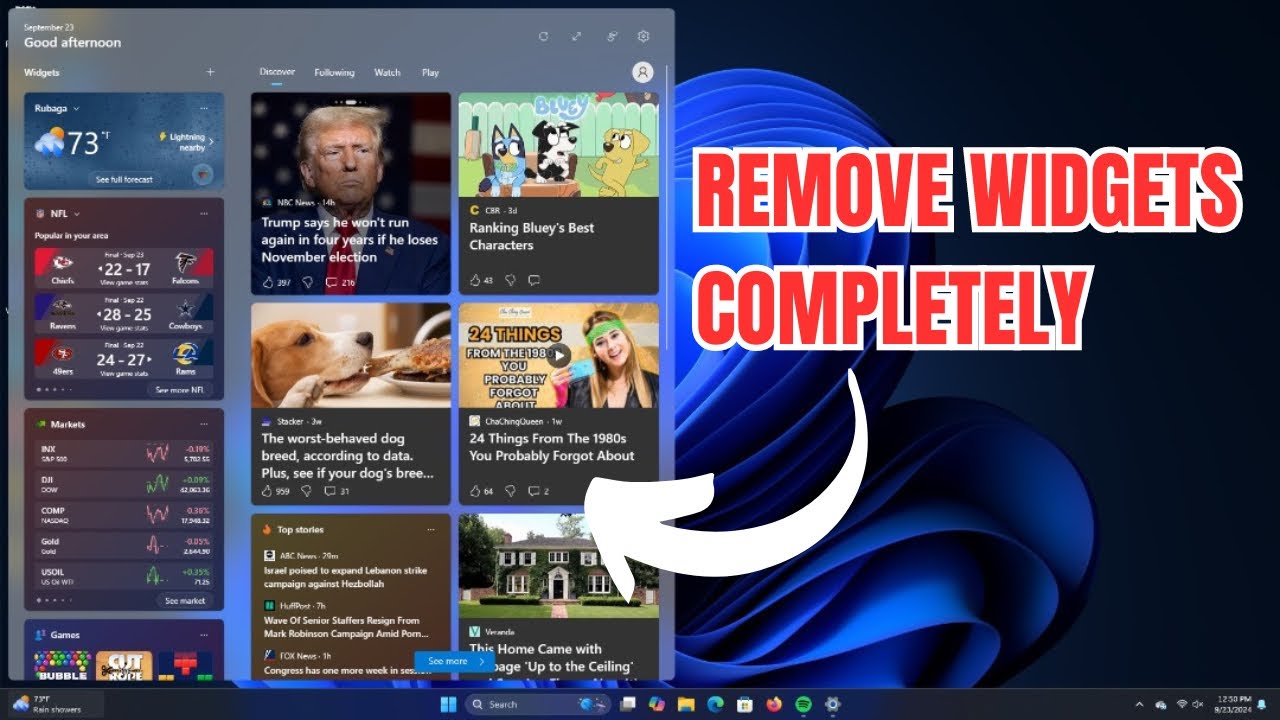Screen dimensions: 1280x720
Task: Open Microsoft Edge from taskbar
Action: tap(715, 704)
